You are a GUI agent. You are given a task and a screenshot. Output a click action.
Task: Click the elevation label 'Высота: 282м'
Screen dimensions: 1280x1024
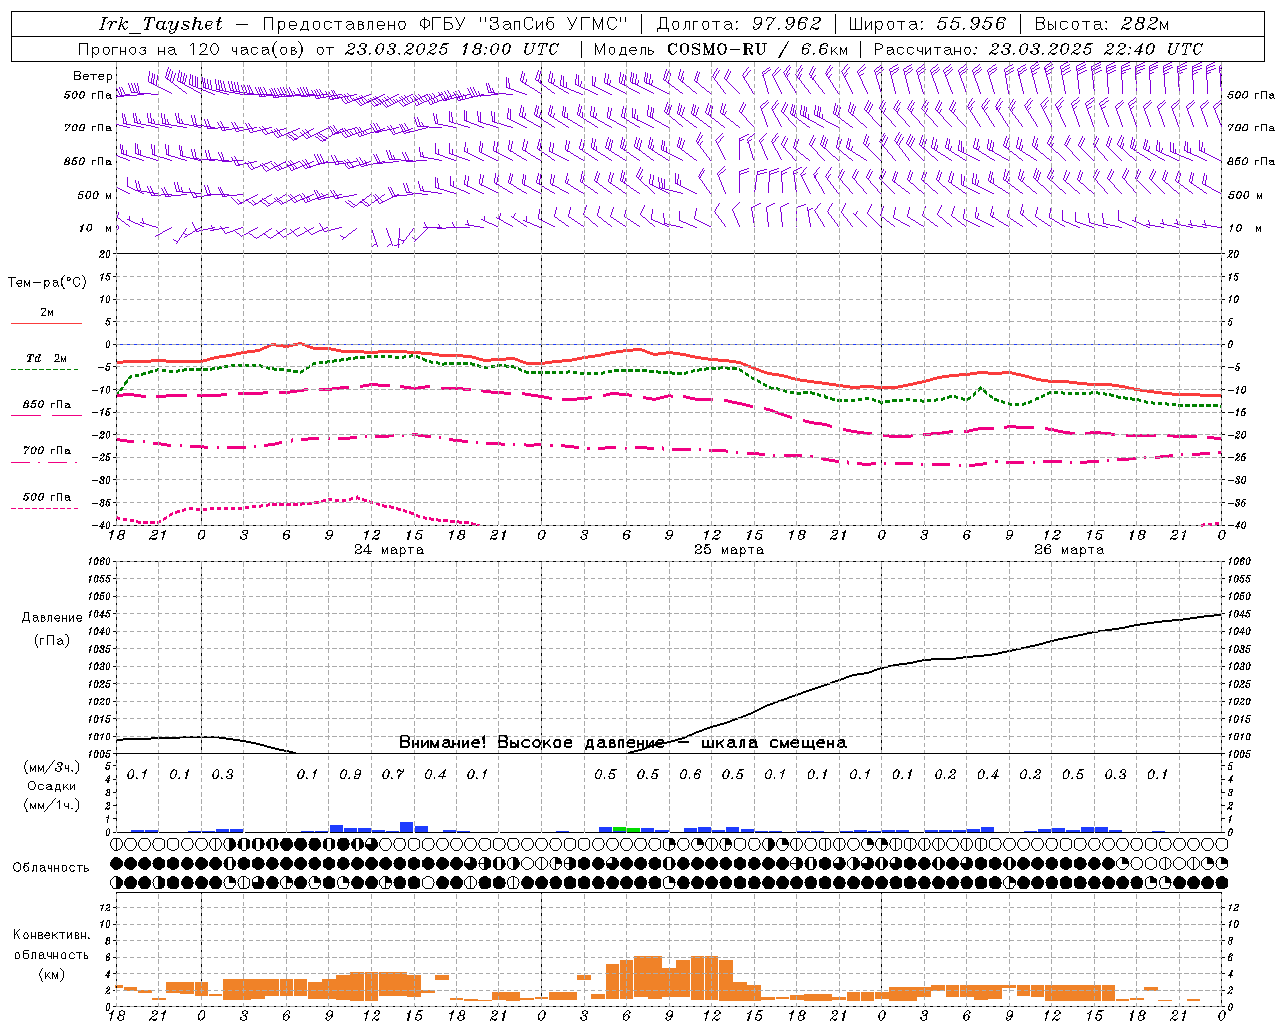(x=1102, y=24)
